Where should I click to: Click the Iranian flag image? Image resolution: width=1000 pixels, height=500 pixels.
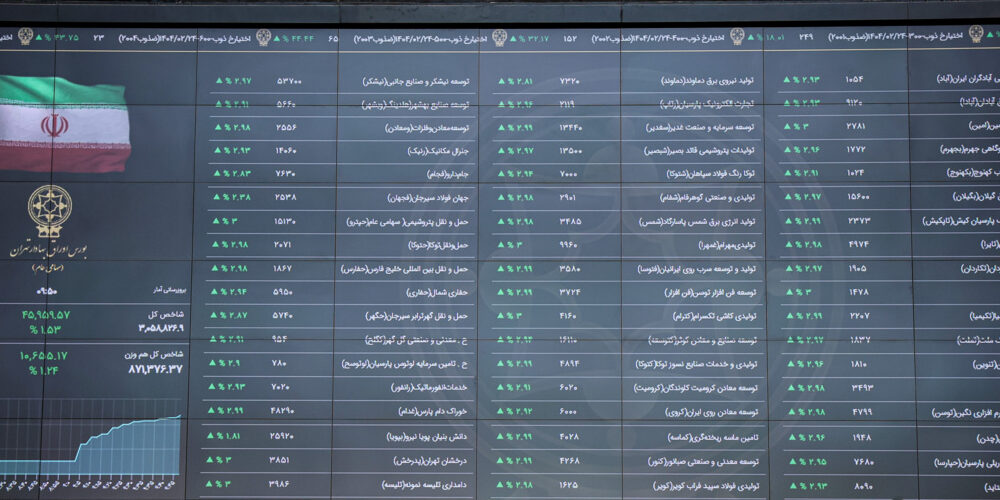click(64, 124)
